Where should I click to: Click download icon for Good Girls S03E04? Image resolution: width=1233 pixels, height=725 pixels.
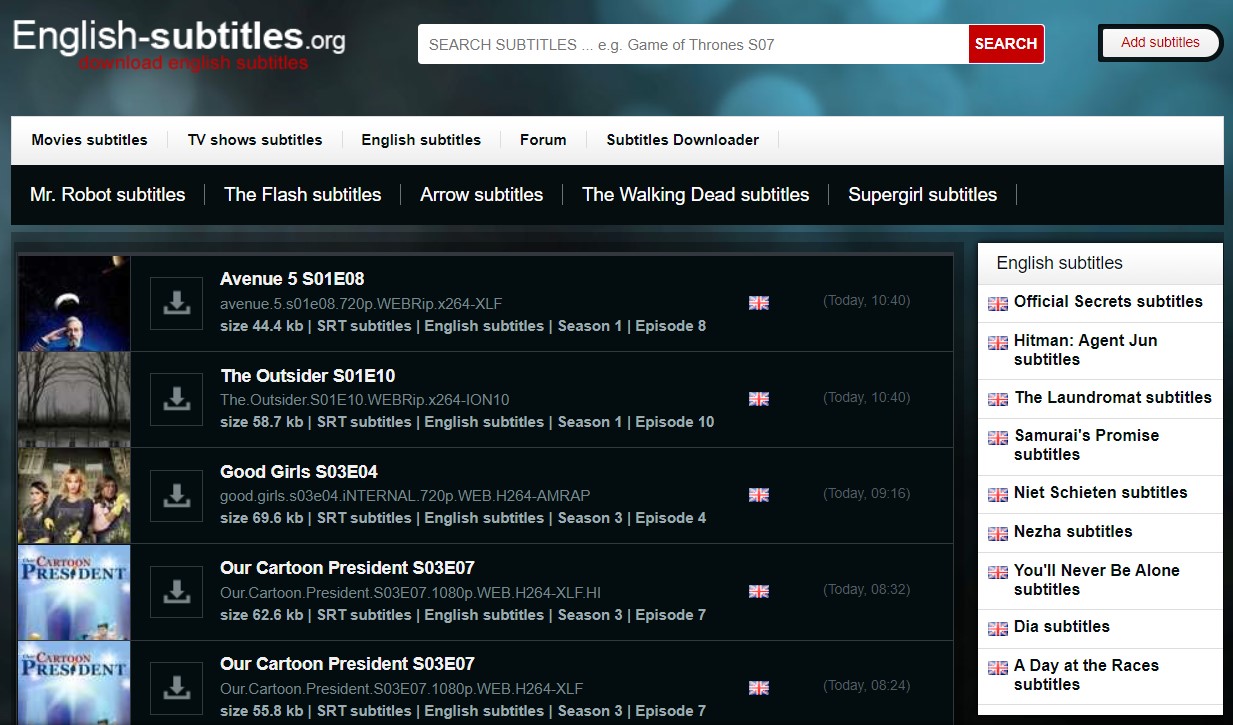[176, 495]
